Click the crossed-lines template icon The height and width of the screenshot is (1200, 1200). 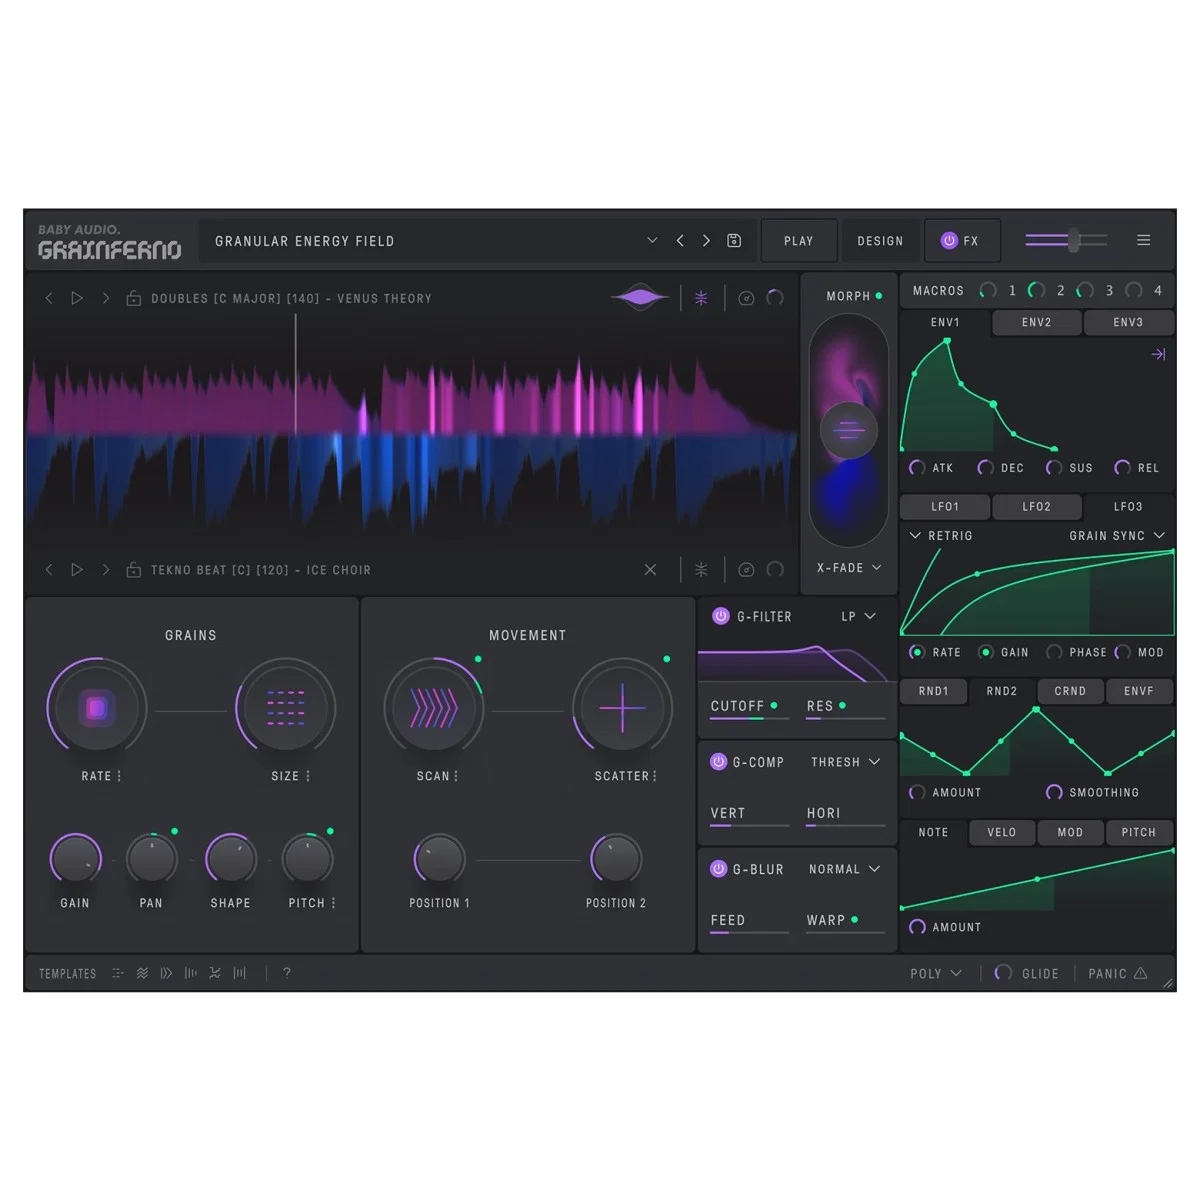pos(215,973)
